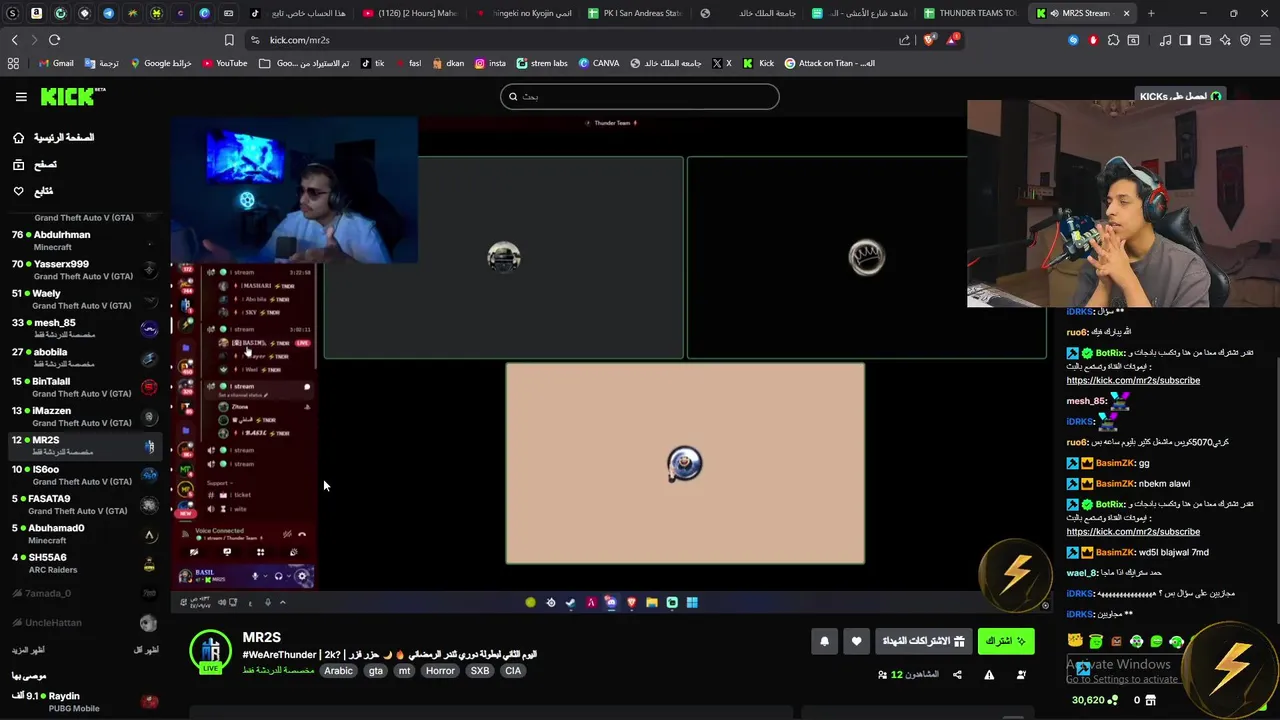Toggle follow heart button for MR2S
This screenshot has width=1280, height=720.
[856, 642]
